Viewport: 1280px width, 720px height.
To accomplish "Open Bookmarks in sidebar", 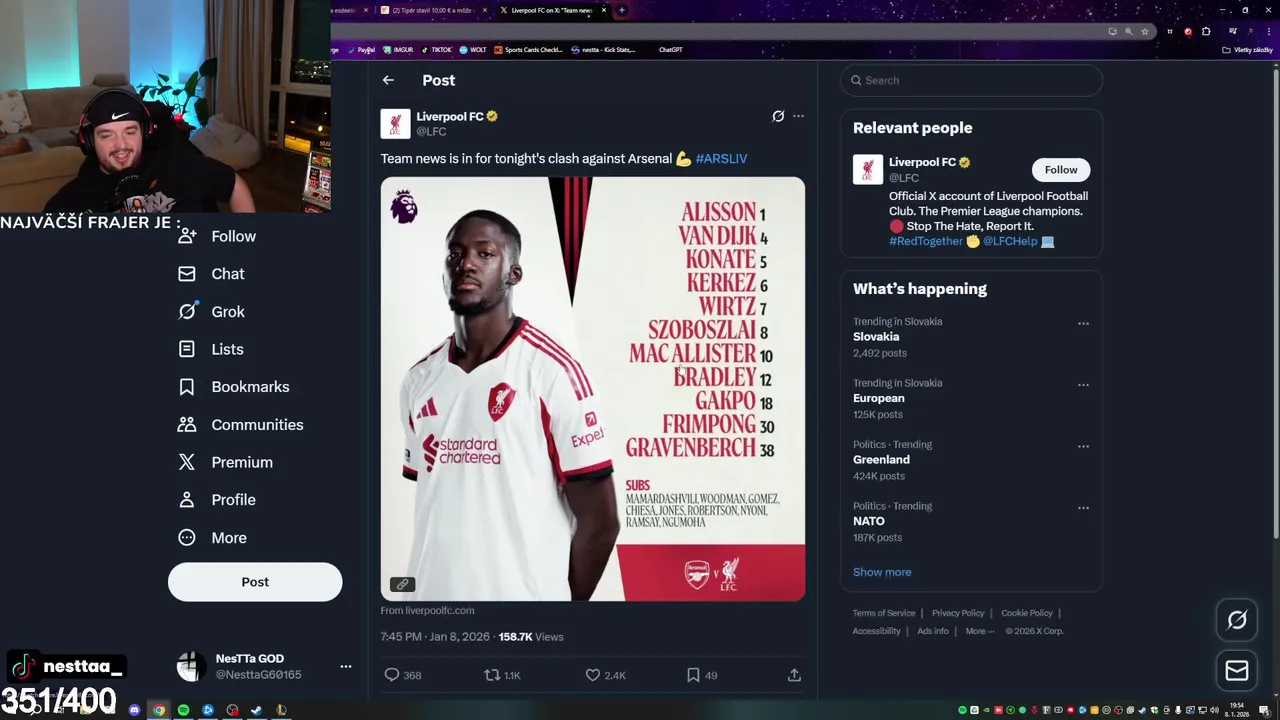I will point(234,387).
